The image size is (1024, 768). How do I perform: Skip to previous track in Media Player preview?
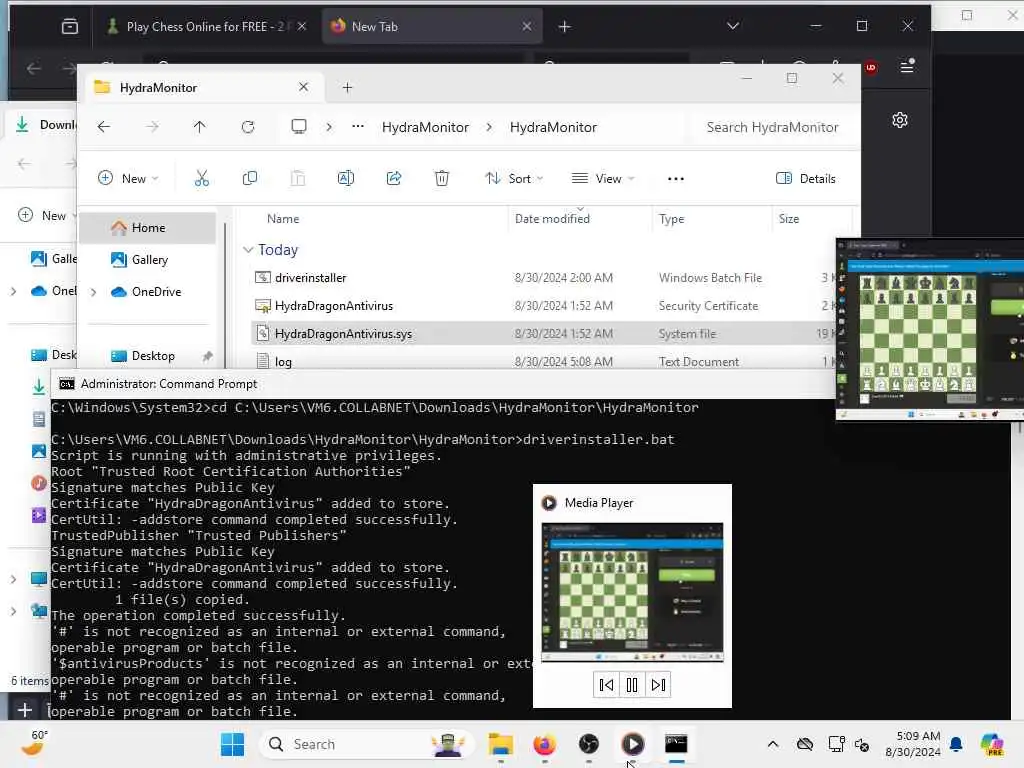coord(606,684)
